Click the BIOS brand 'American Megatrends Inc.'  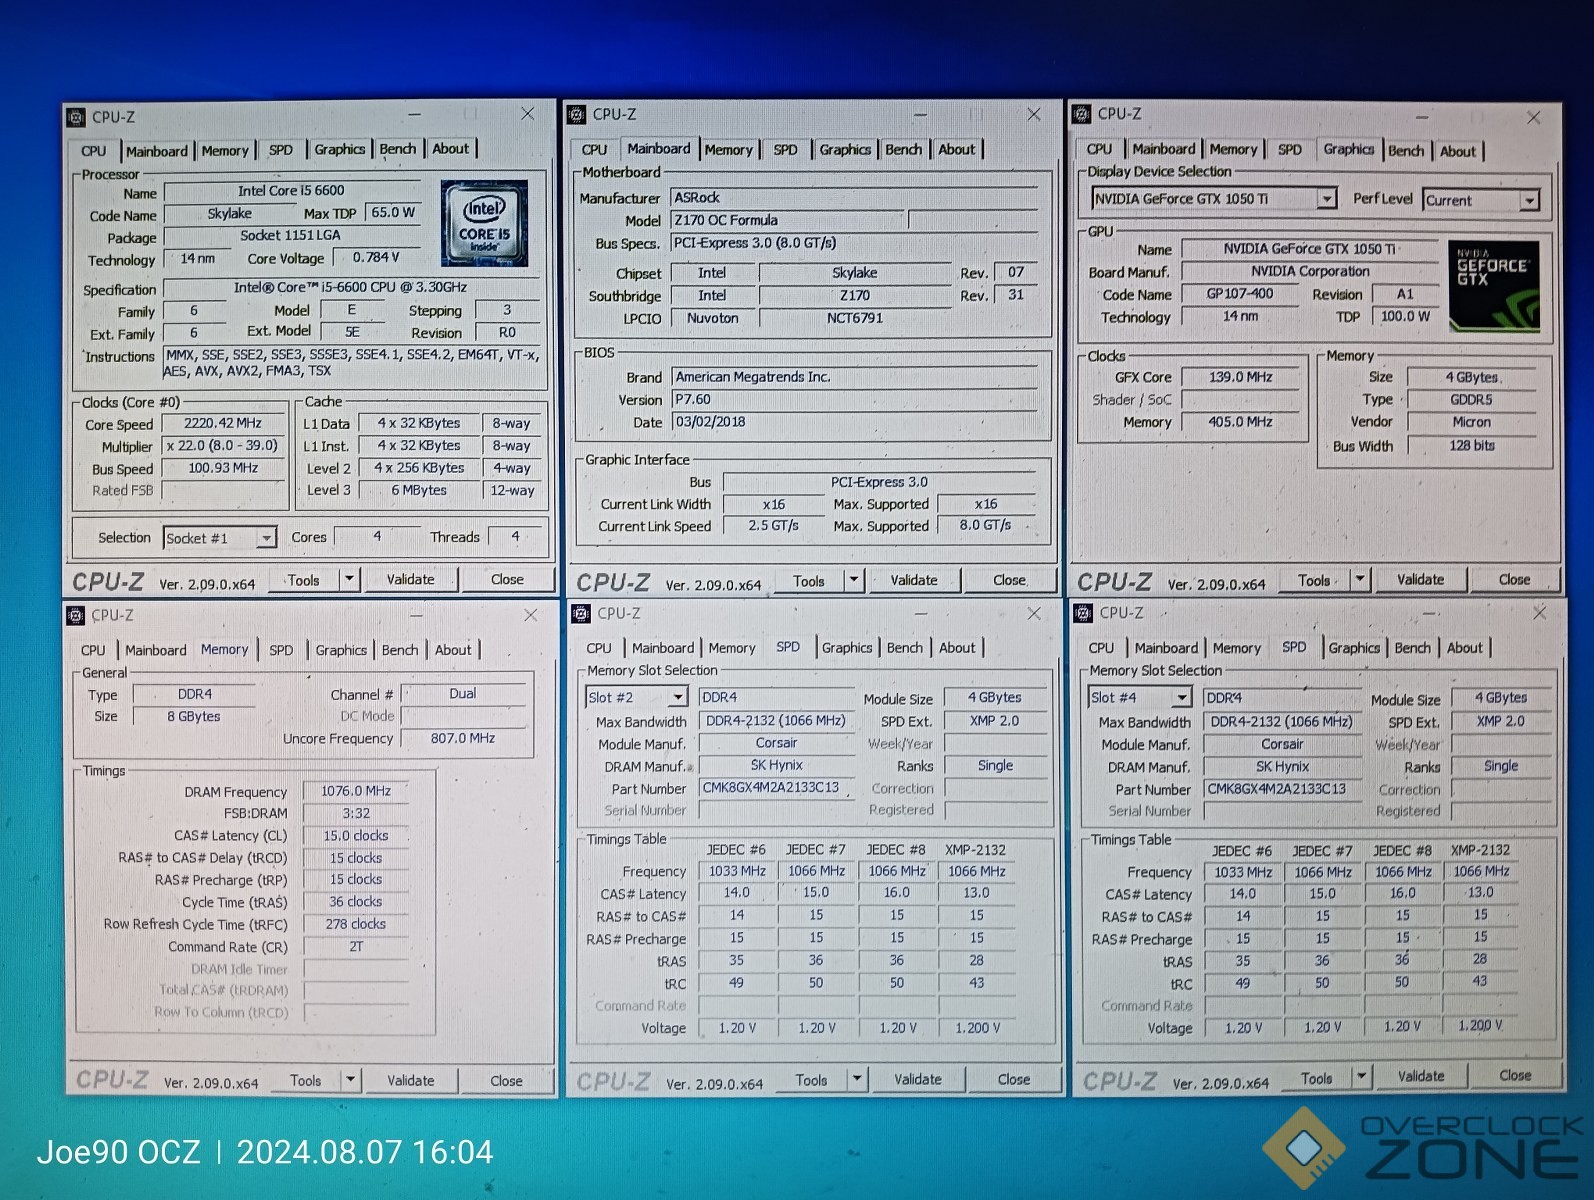[x=855, y=377]
